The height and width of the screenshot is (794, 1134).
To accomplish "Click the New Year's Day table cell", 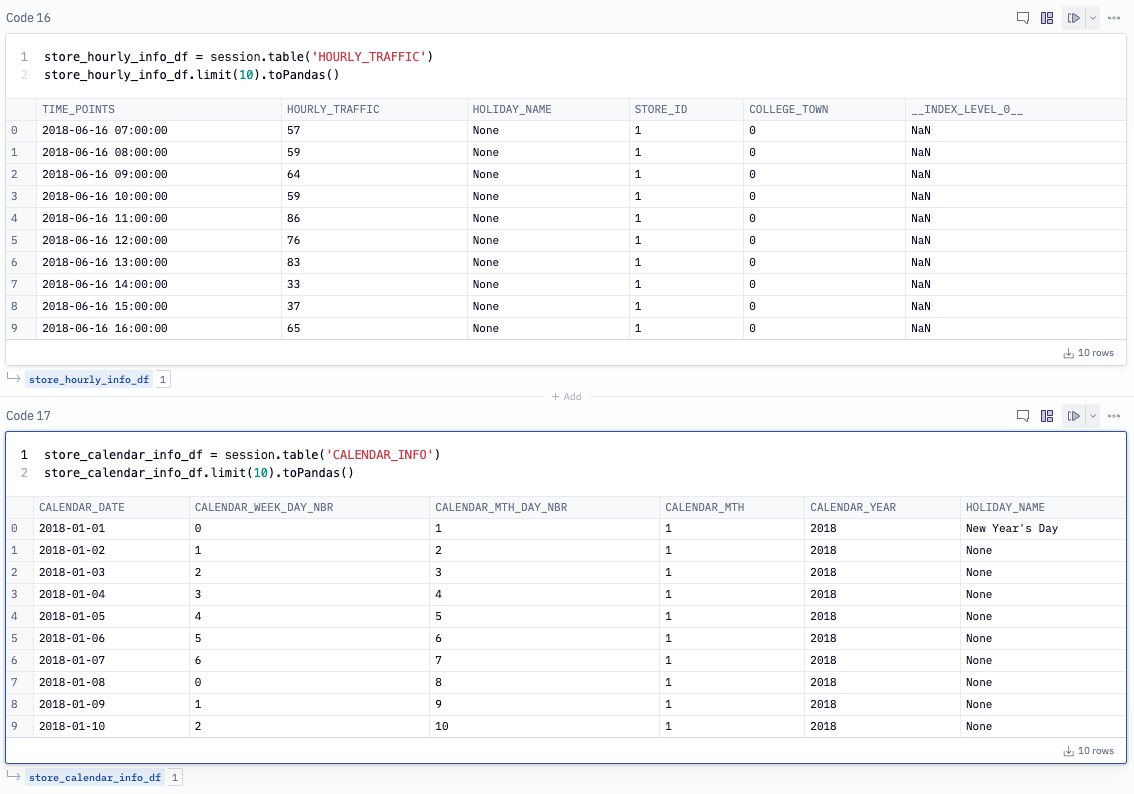I will pyautogui.click(x=1011, y=528).
